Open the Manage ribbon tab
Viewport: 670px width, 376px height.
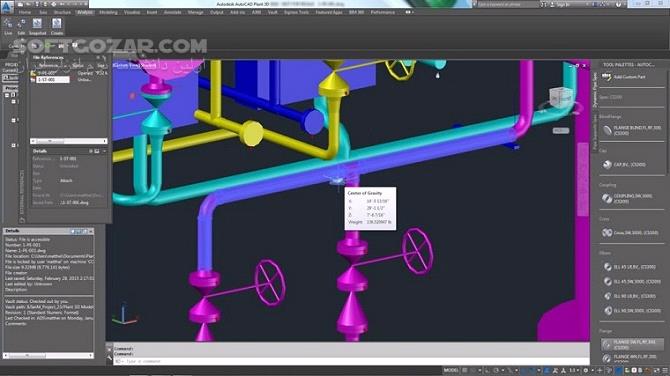196,12
